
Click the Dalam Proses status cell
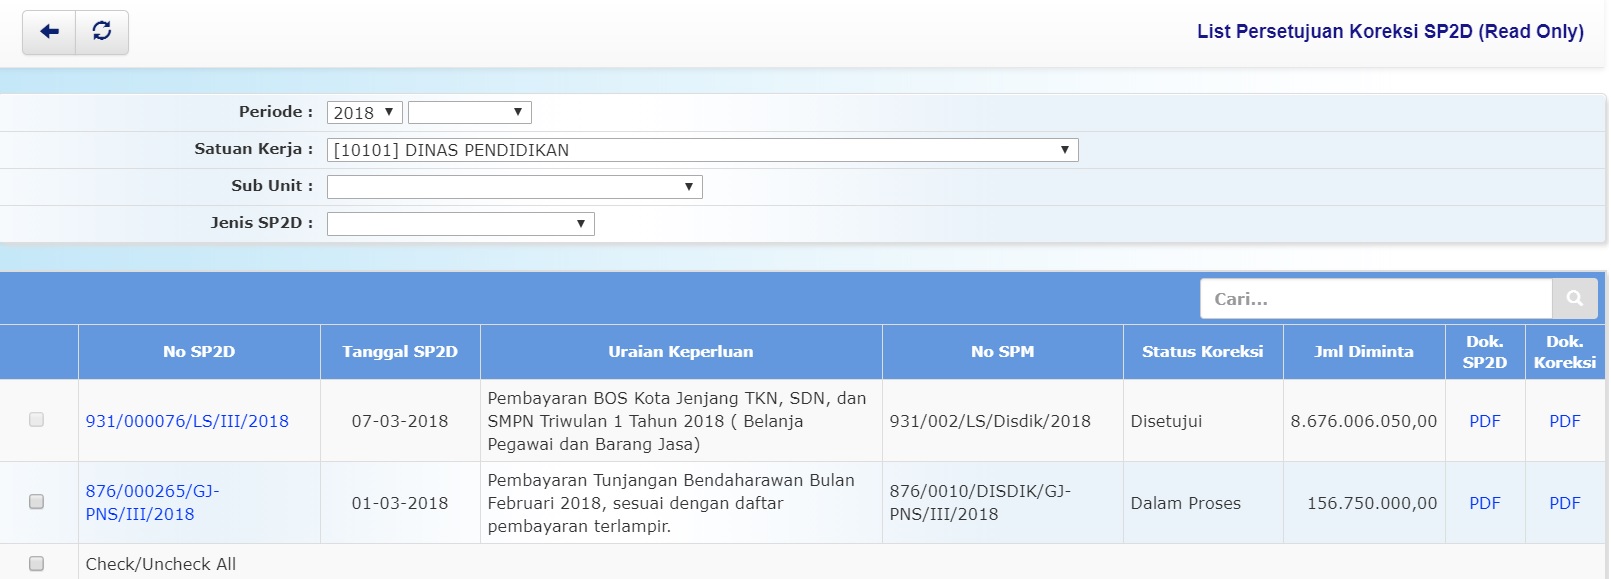pyautogui.click(x=1203, y=503)
